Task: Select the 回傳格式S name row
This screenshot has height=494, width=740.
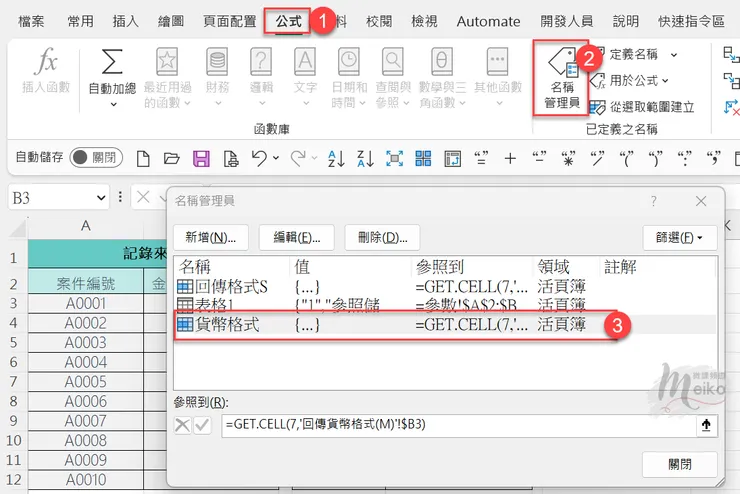Action: click(444, 286)
